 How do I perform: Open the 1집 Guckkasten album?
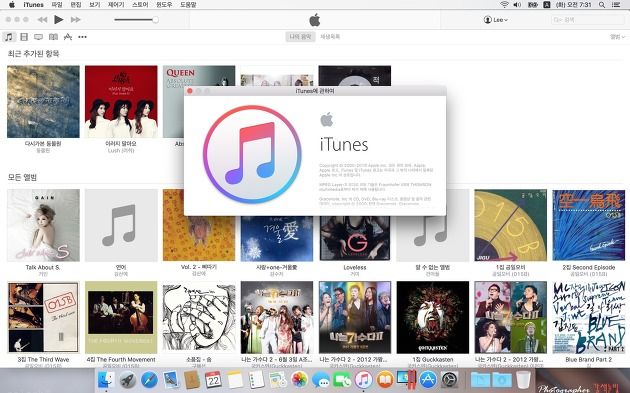click(x=433, y=317)
